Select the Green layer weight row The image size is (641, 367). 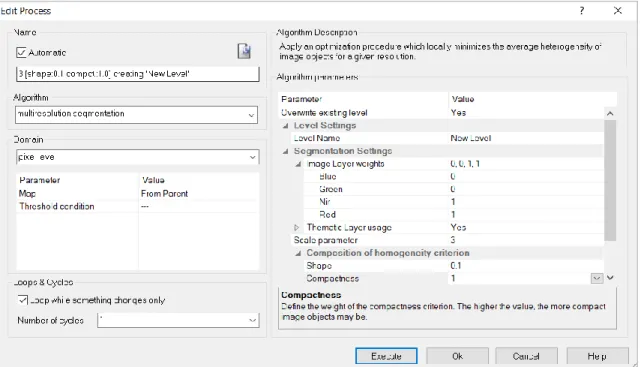click(454, 189)
